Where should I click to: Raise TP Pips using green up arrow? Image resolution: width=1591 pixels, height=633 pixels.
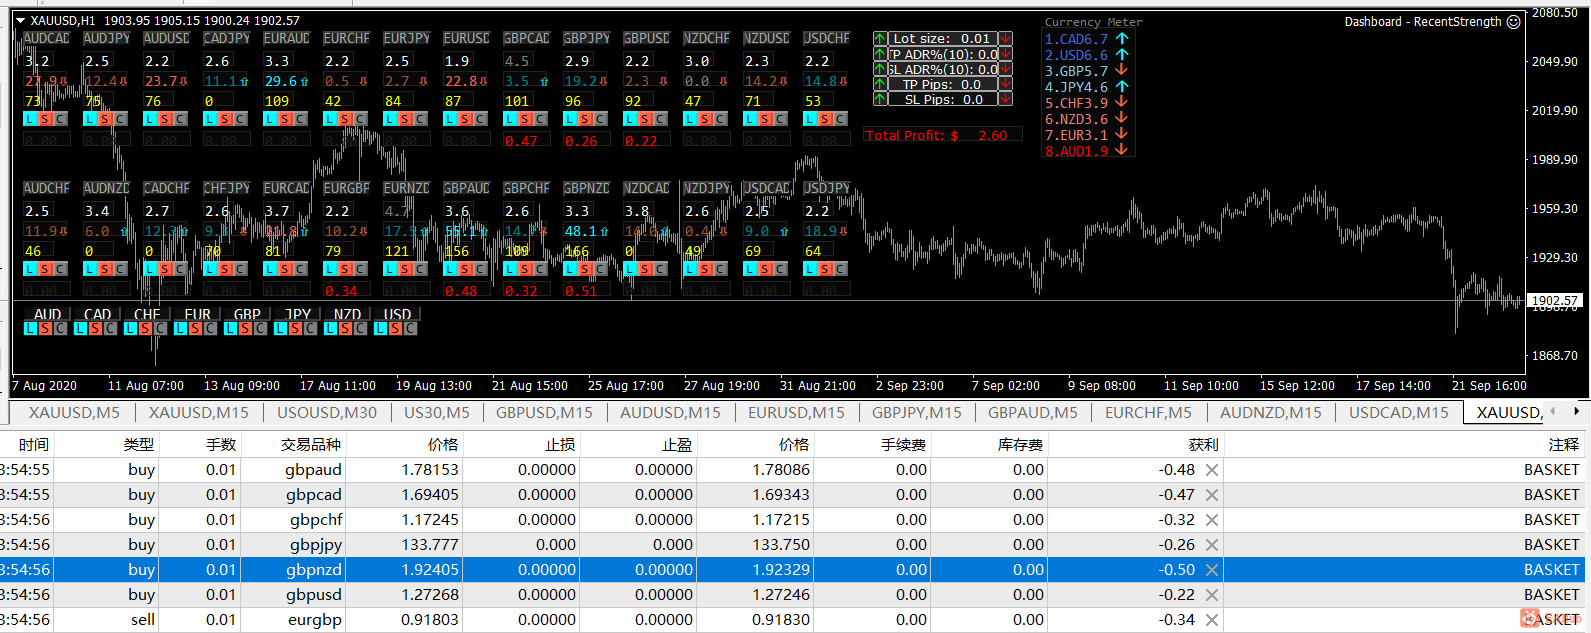[x=880, y=84]
